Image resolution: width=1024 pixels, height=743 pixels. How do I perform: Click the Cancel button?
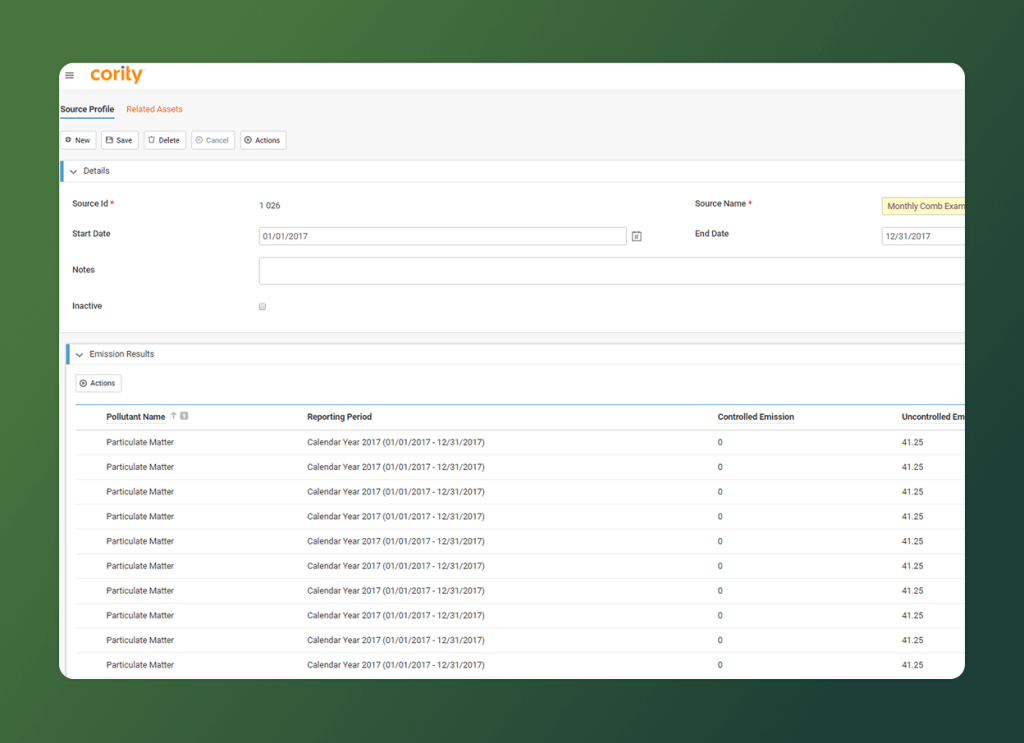click(212, 140)
